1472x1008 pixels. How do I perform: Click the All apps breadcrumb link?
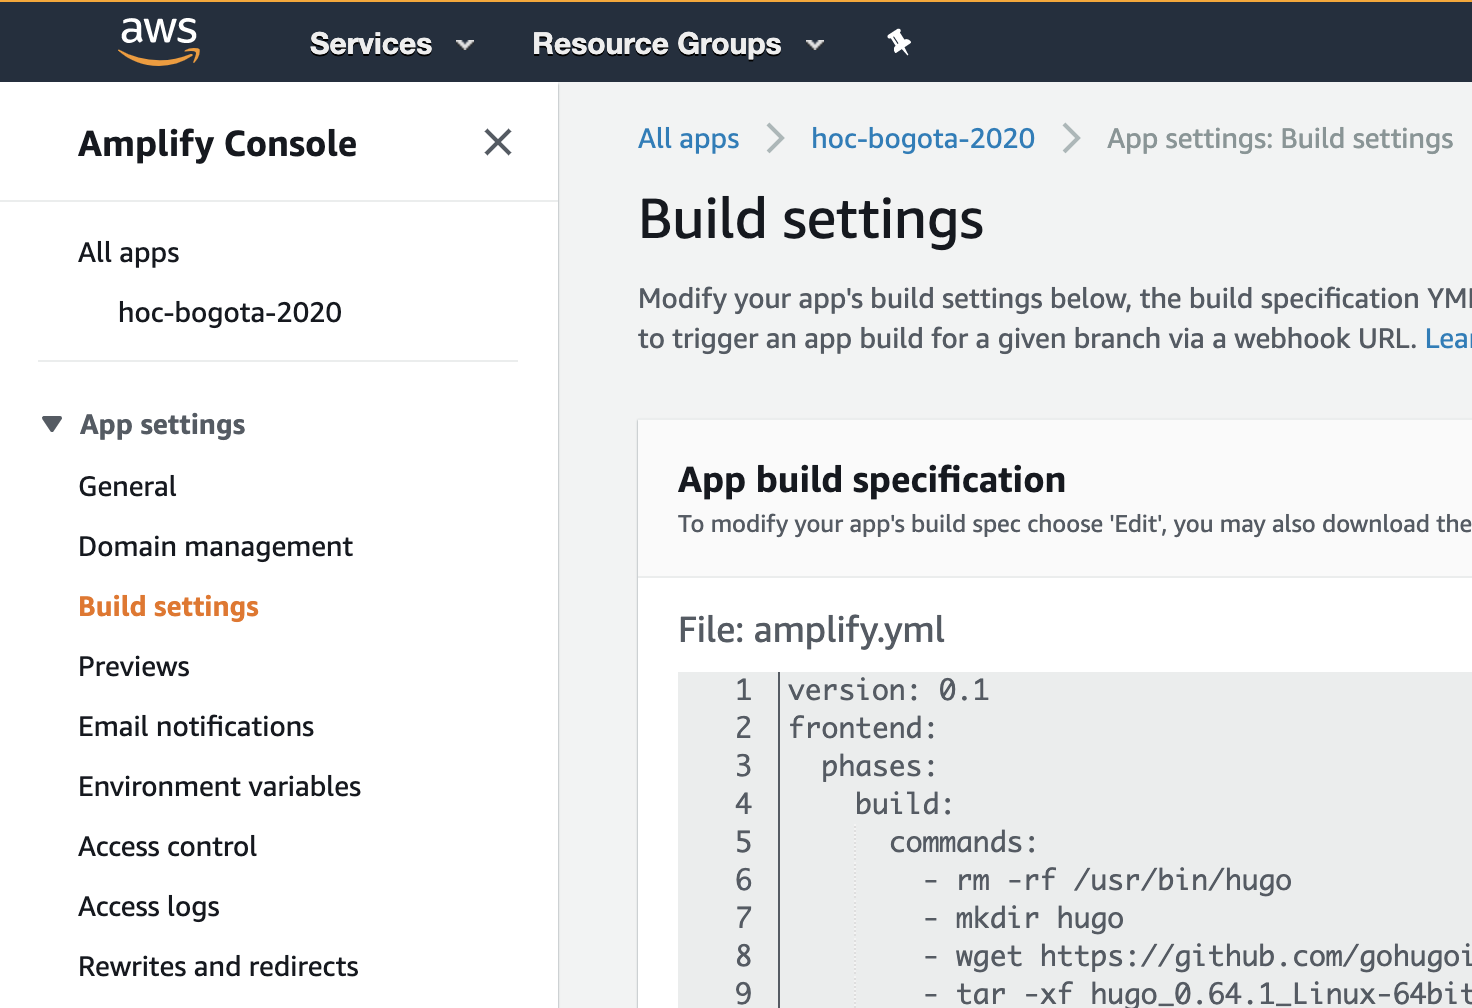tap(688, 138)
